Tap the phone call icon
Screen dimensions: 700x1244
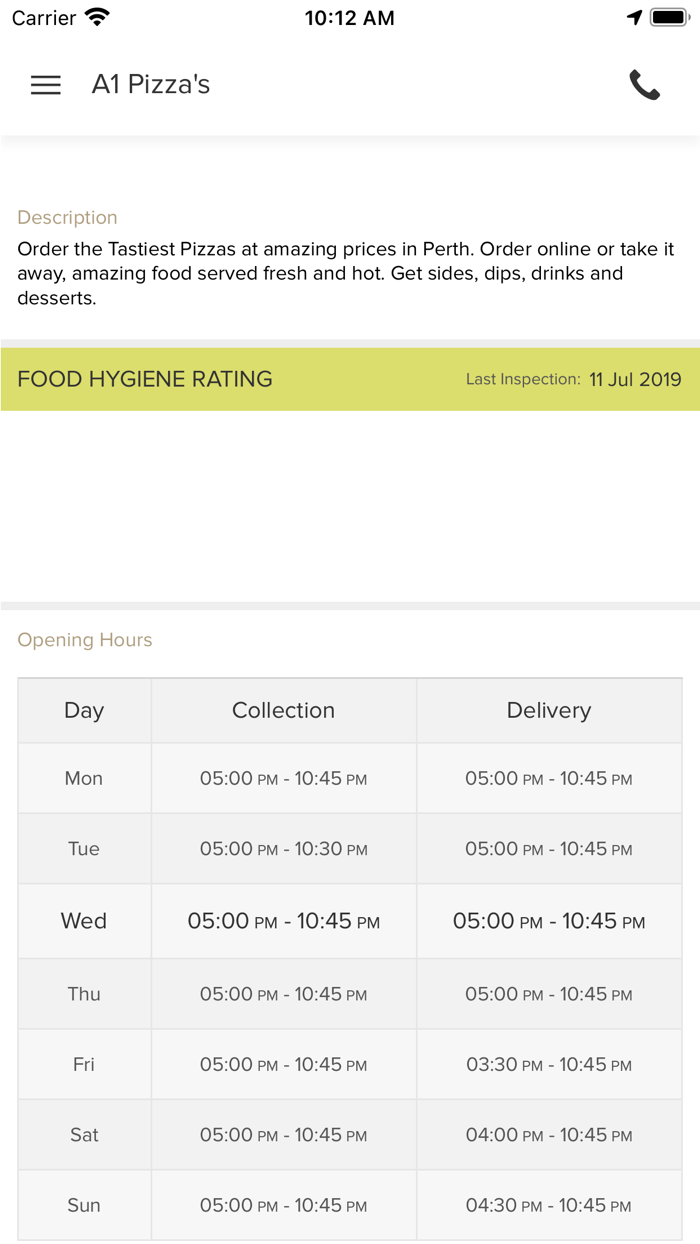point(645,85)
